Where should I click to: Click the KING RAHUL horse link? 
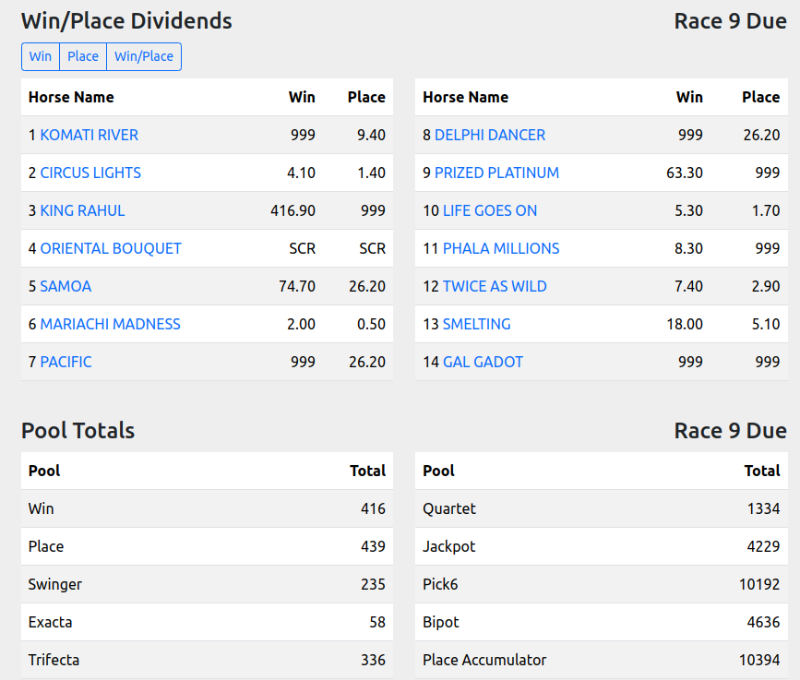(x=82, y=211)
